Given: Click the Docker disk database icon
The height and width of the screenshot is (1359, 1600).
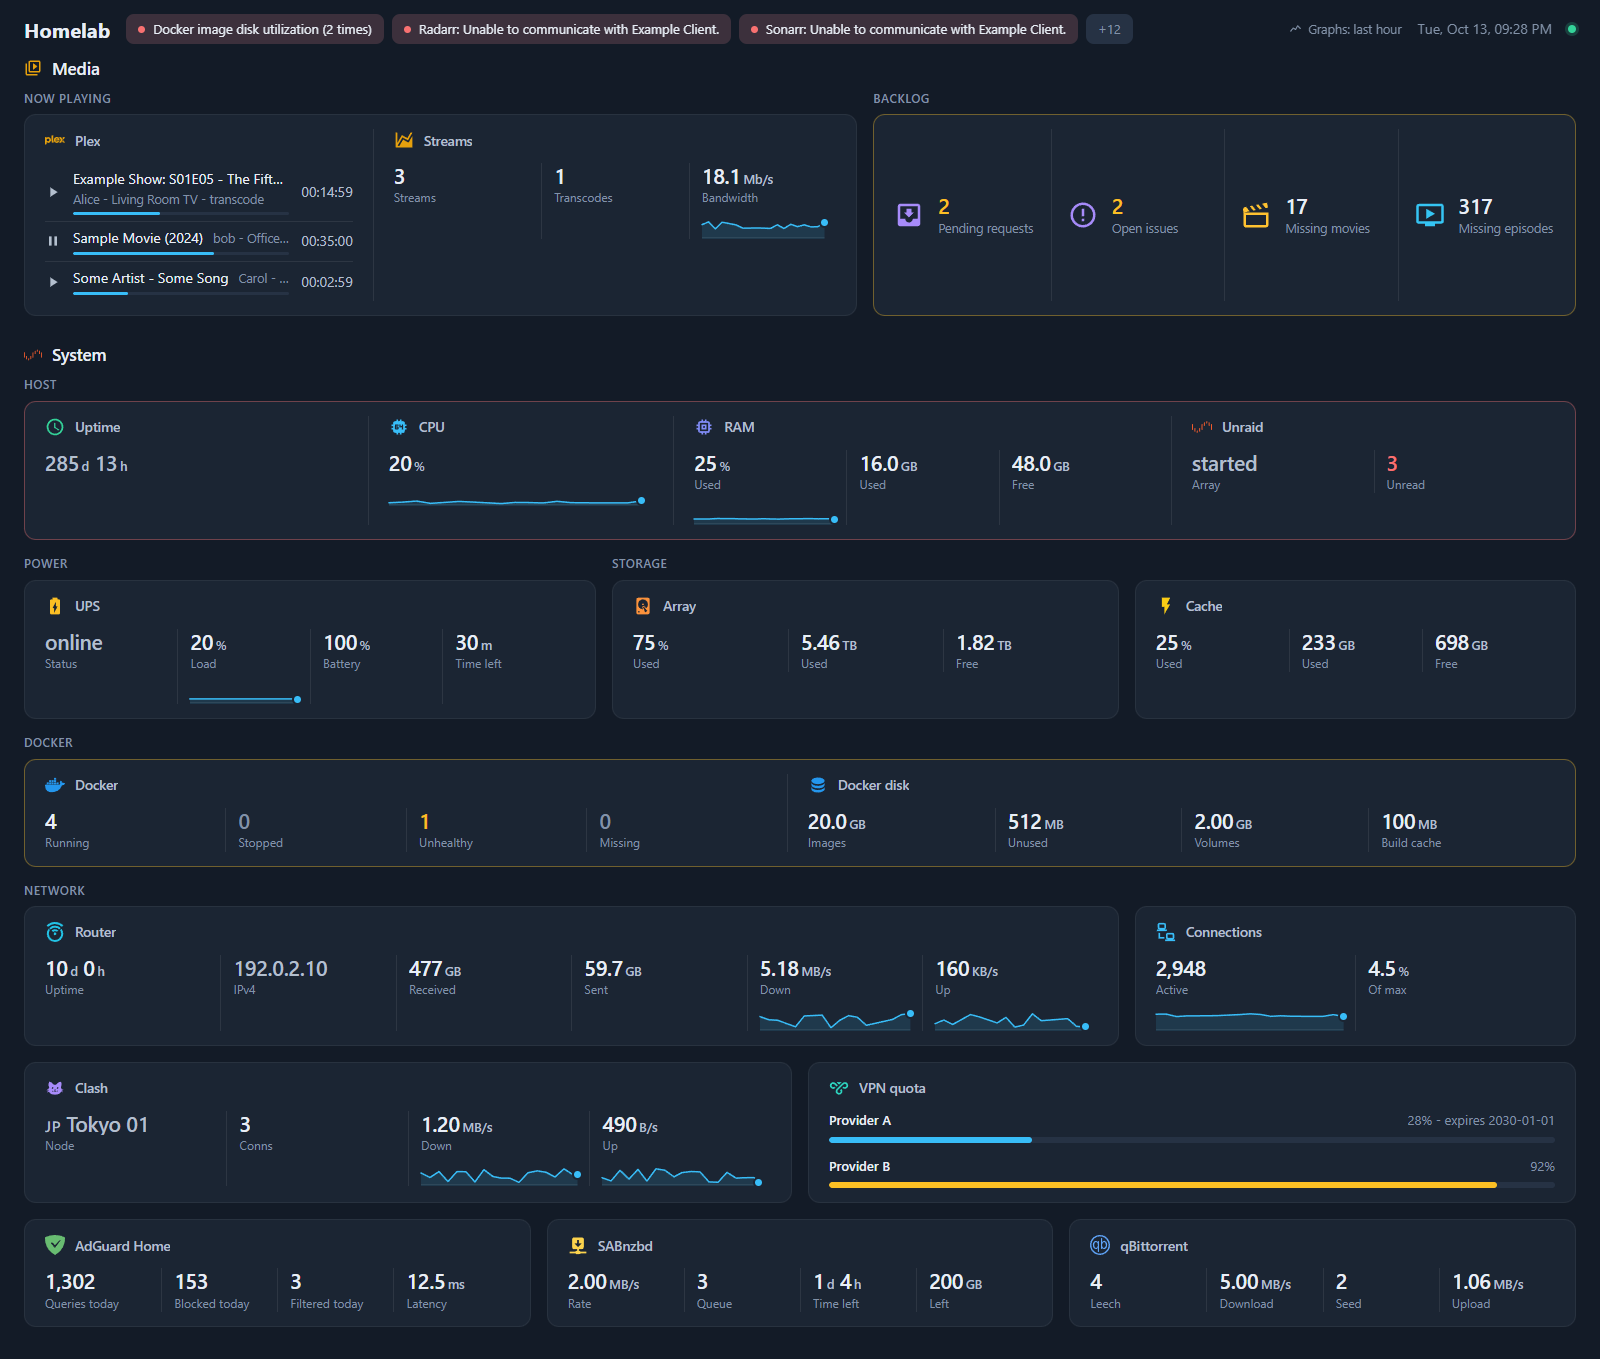Looking at the screenshot, I should [x=818, y=785].
